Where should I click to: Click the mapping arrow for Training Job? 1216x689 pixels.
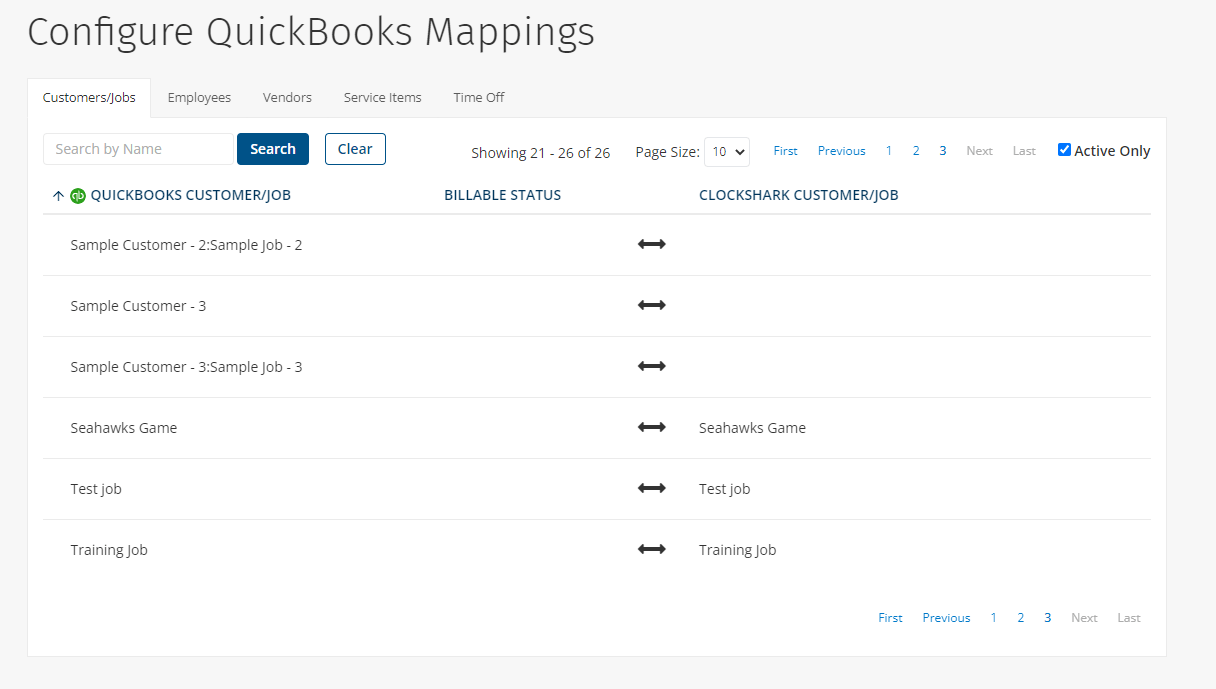652,549
